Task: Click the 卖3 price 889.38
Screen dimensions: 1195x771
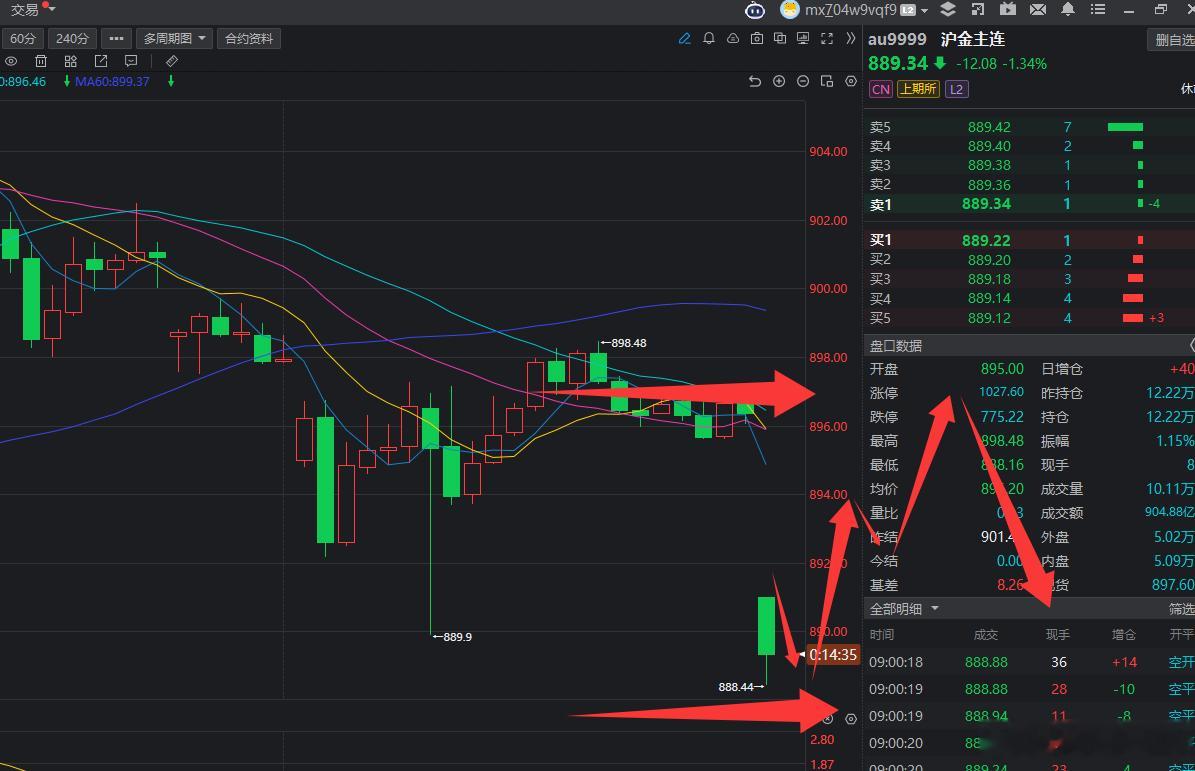Action: point(989,165)
